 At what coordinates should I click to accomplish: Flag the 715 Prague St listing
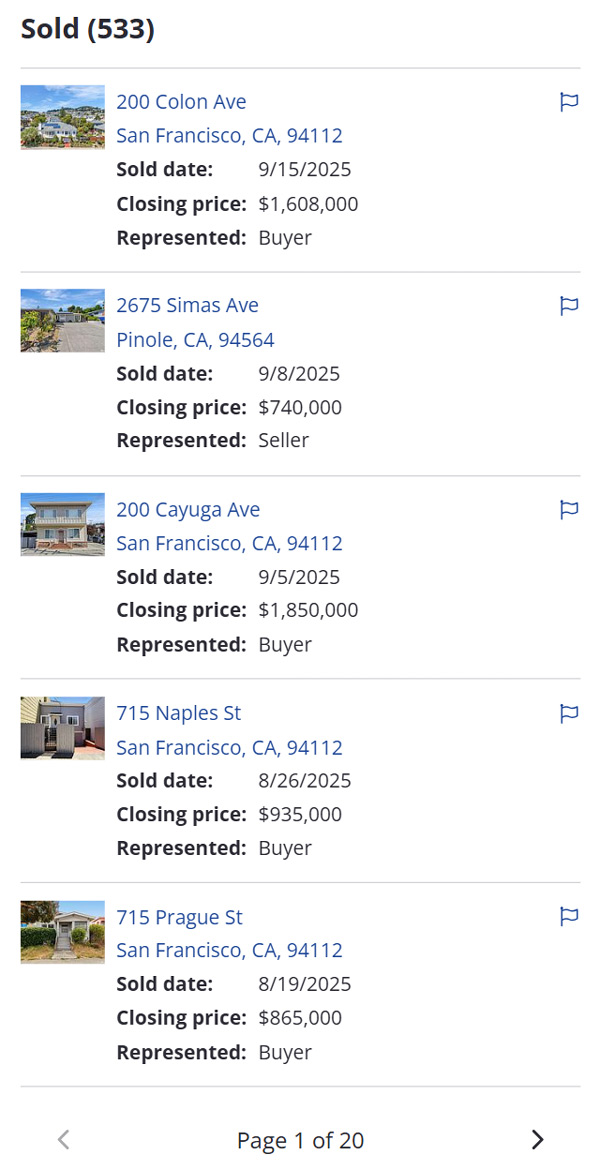click(x=569, y=917)
